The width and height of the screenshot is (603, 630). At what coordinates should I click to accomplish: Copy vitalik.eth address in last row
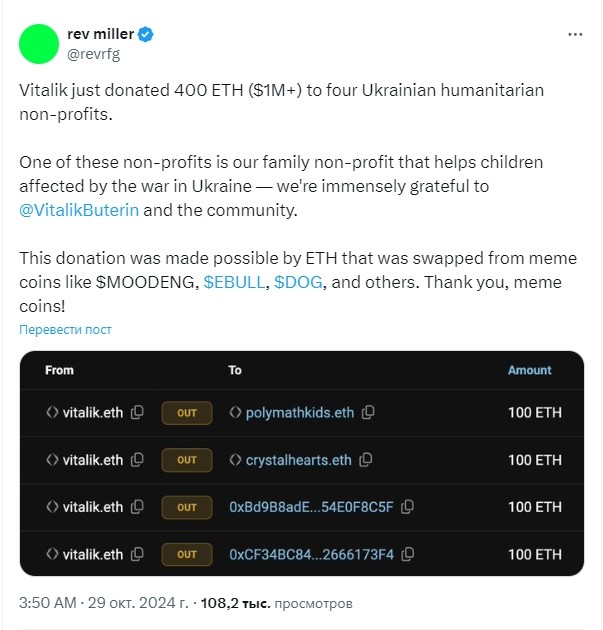pyautogui.click(x=137, y=554)
